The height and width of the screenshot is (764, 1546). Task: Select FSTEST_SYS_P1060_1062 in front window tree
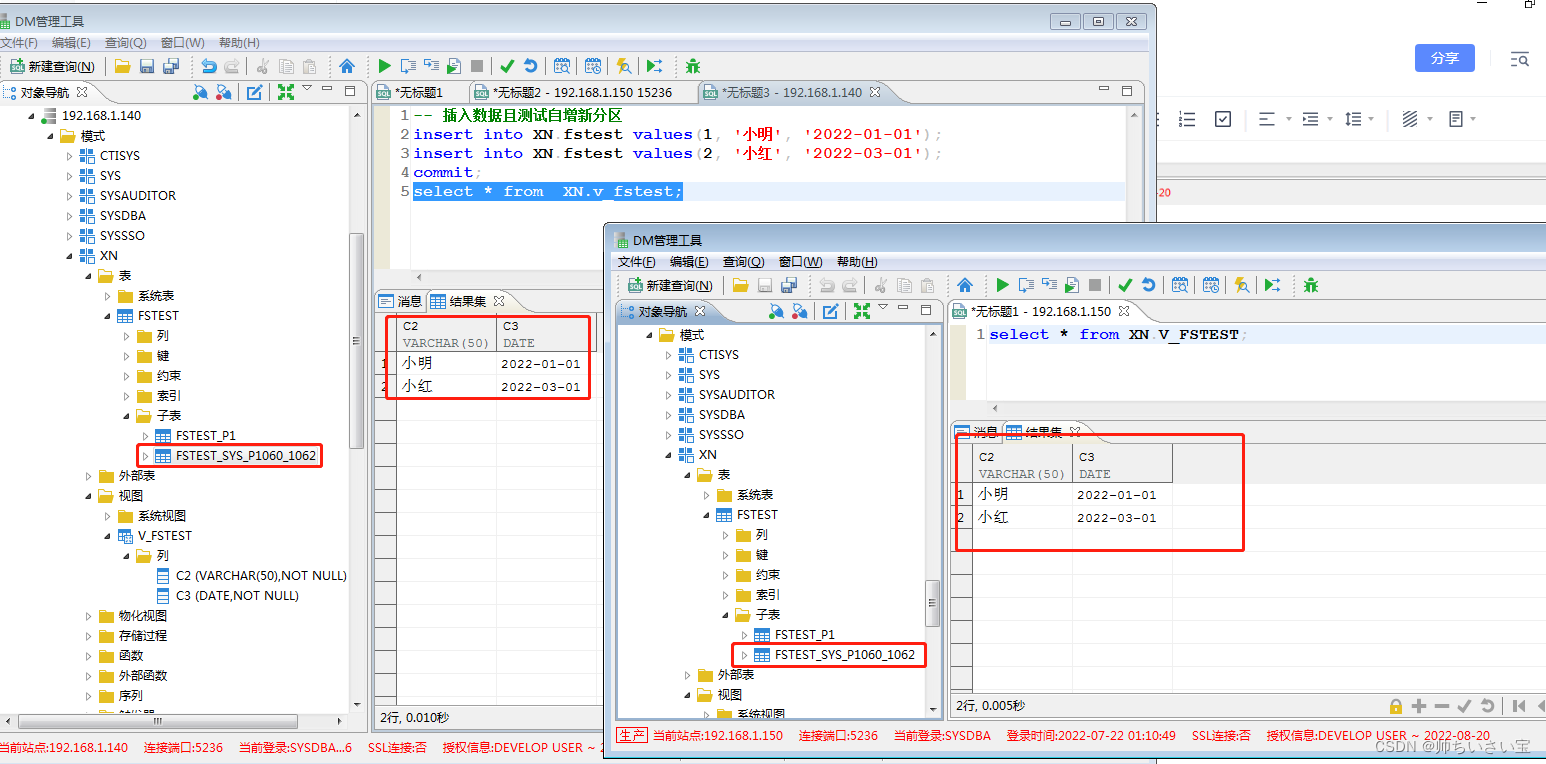tap(836, 655)
